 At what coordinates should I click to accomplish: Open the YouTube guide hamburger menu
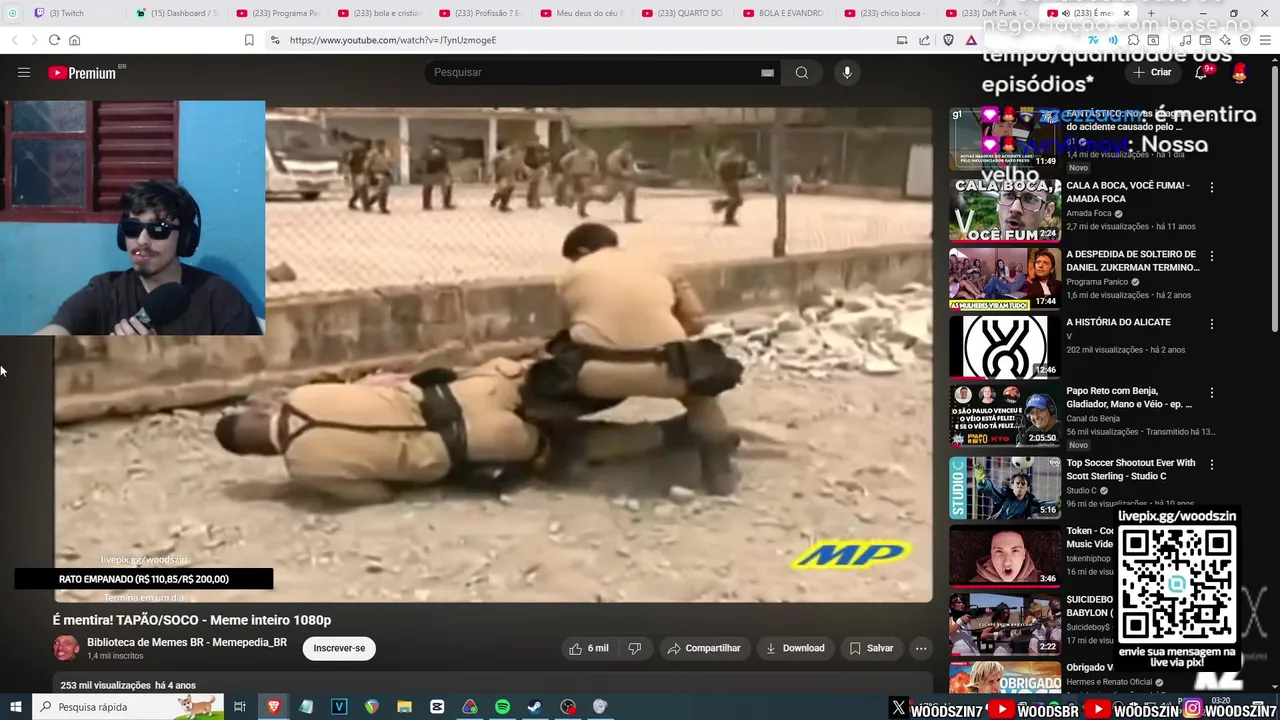tap(24, 72)
